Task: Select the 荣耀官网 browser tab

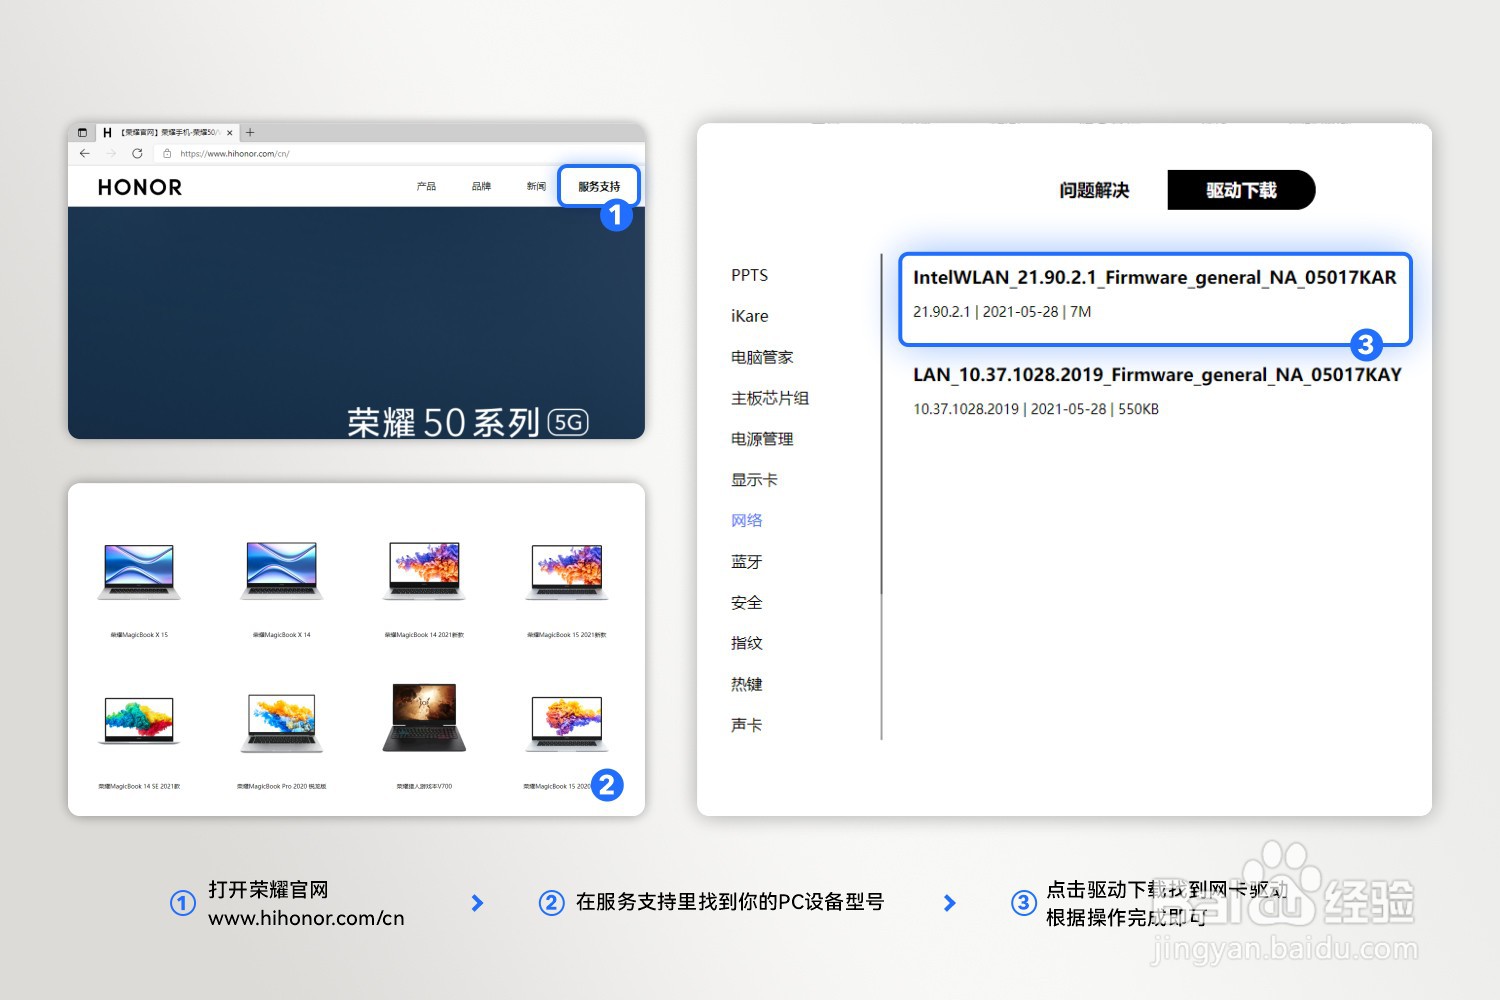Action: [167, 132]
